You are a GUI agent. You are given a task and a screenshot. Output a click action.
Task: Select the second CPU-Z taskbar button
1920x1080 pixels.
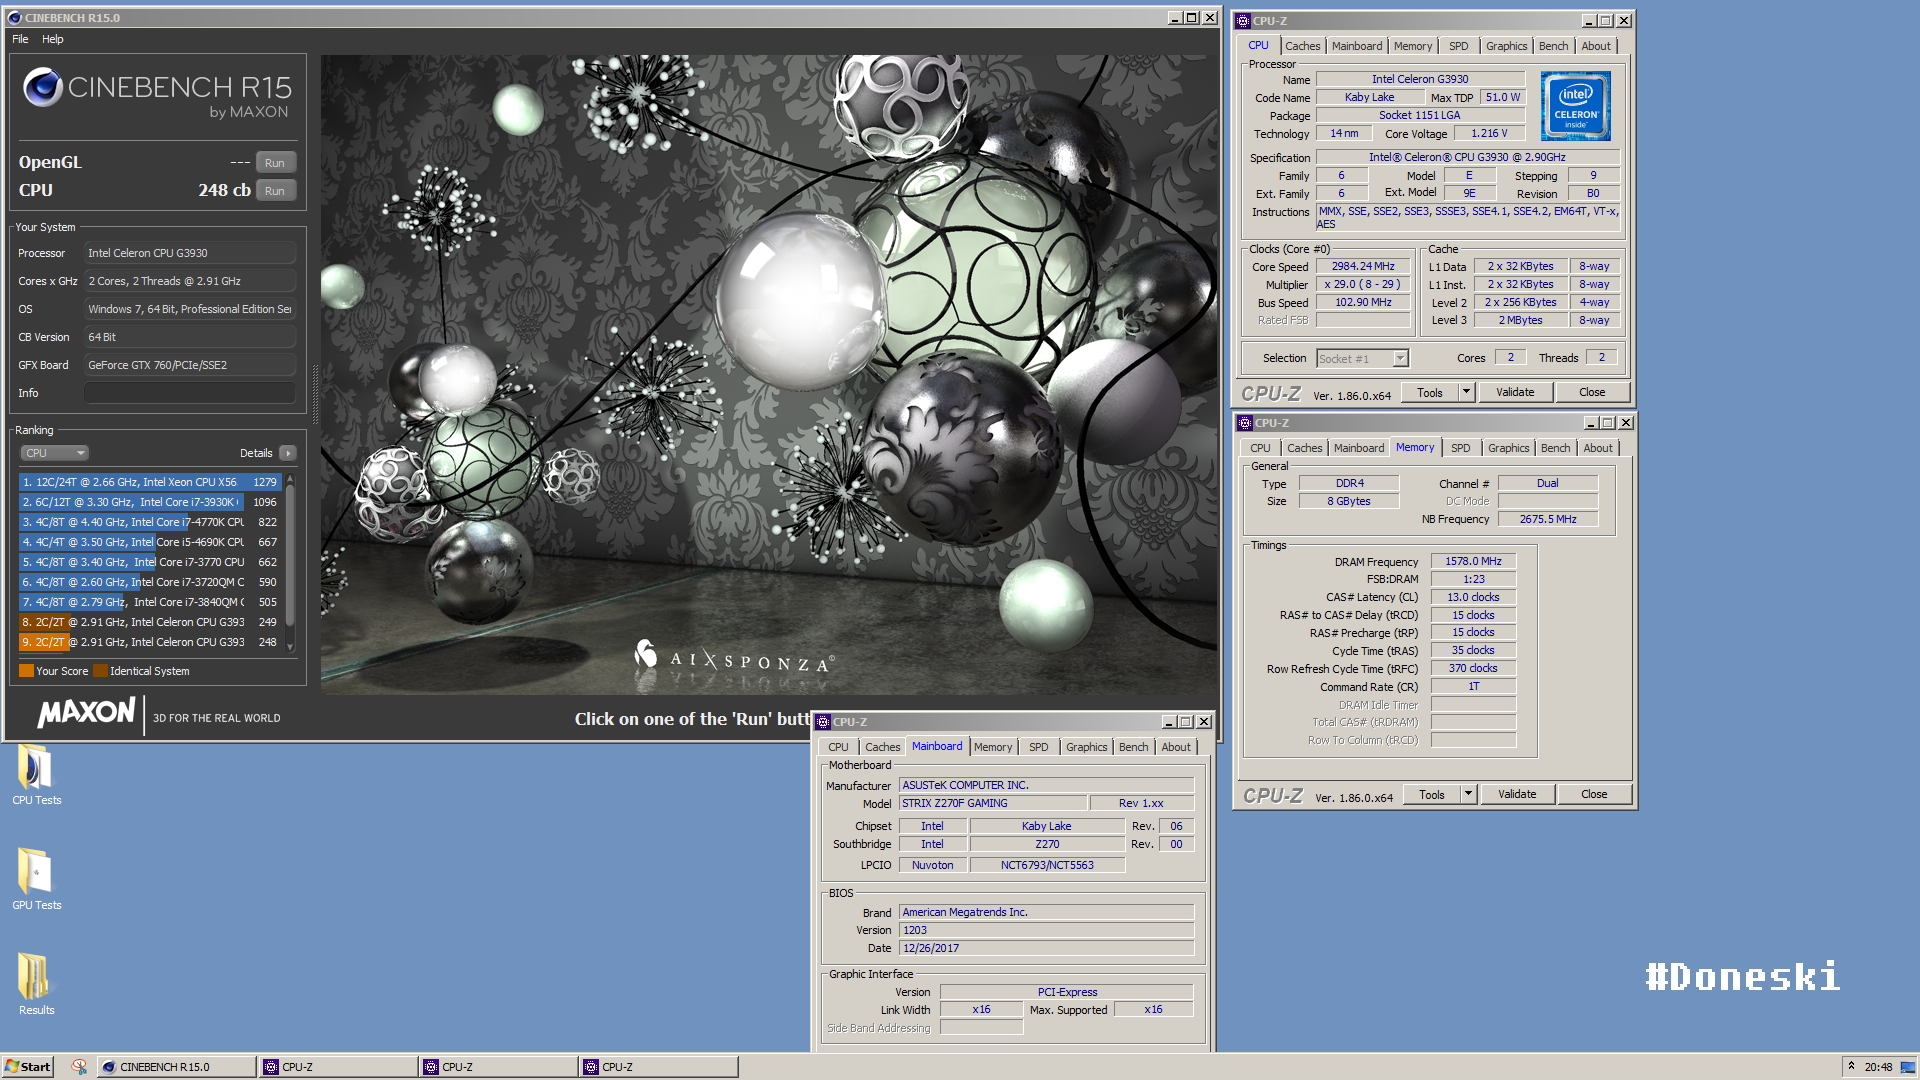[498, 1067]
